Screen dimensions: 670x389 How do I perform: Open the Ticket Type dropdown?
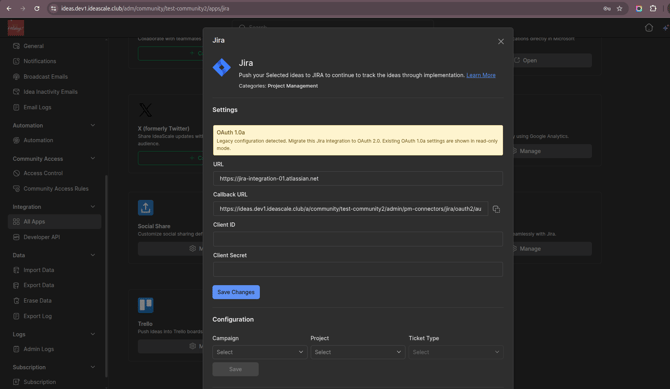pyautogui.click(x=456, y=352)
